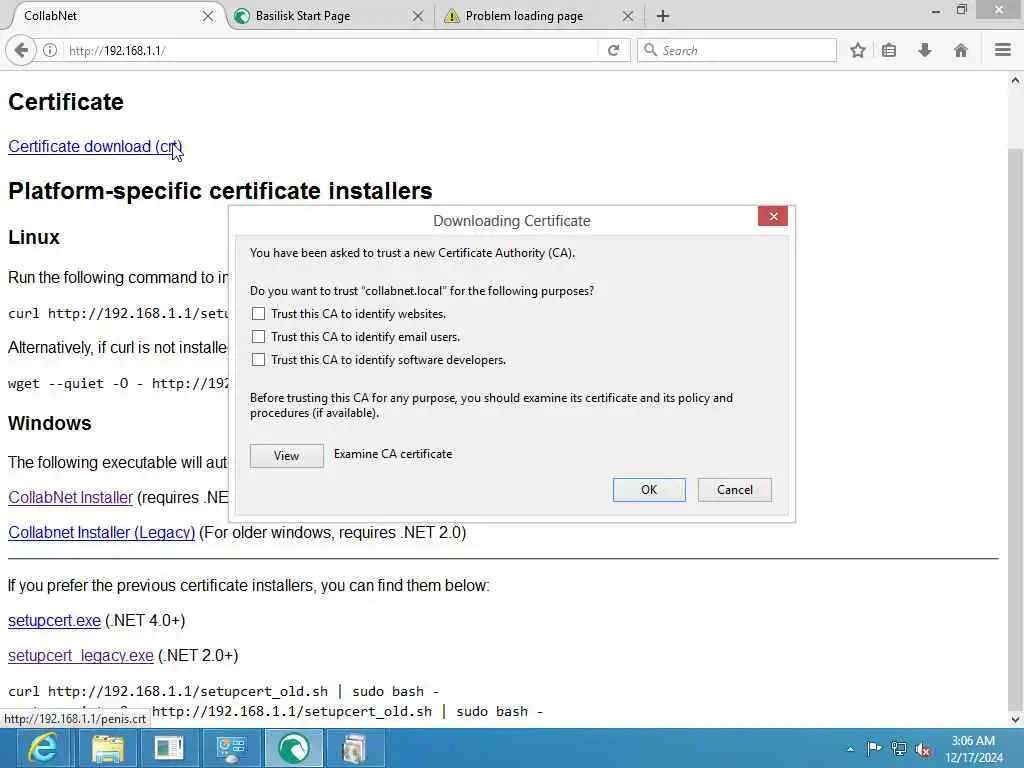Open network status tray icon
The height and width of the screenshot is (768, 1024).
pos(899,748)
